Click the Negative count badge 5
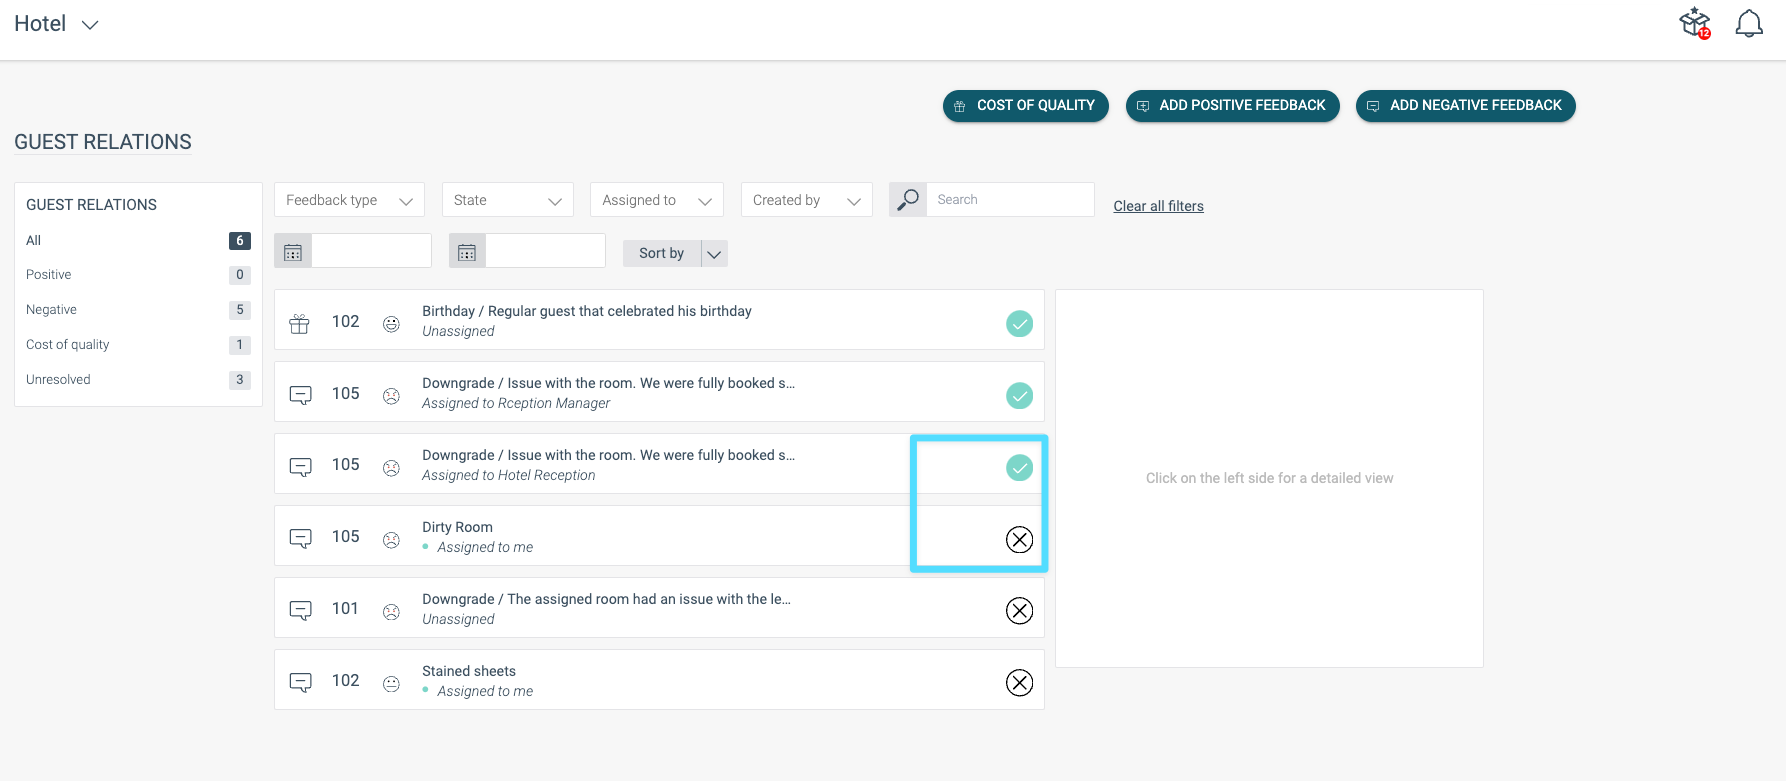 (240, 310)
